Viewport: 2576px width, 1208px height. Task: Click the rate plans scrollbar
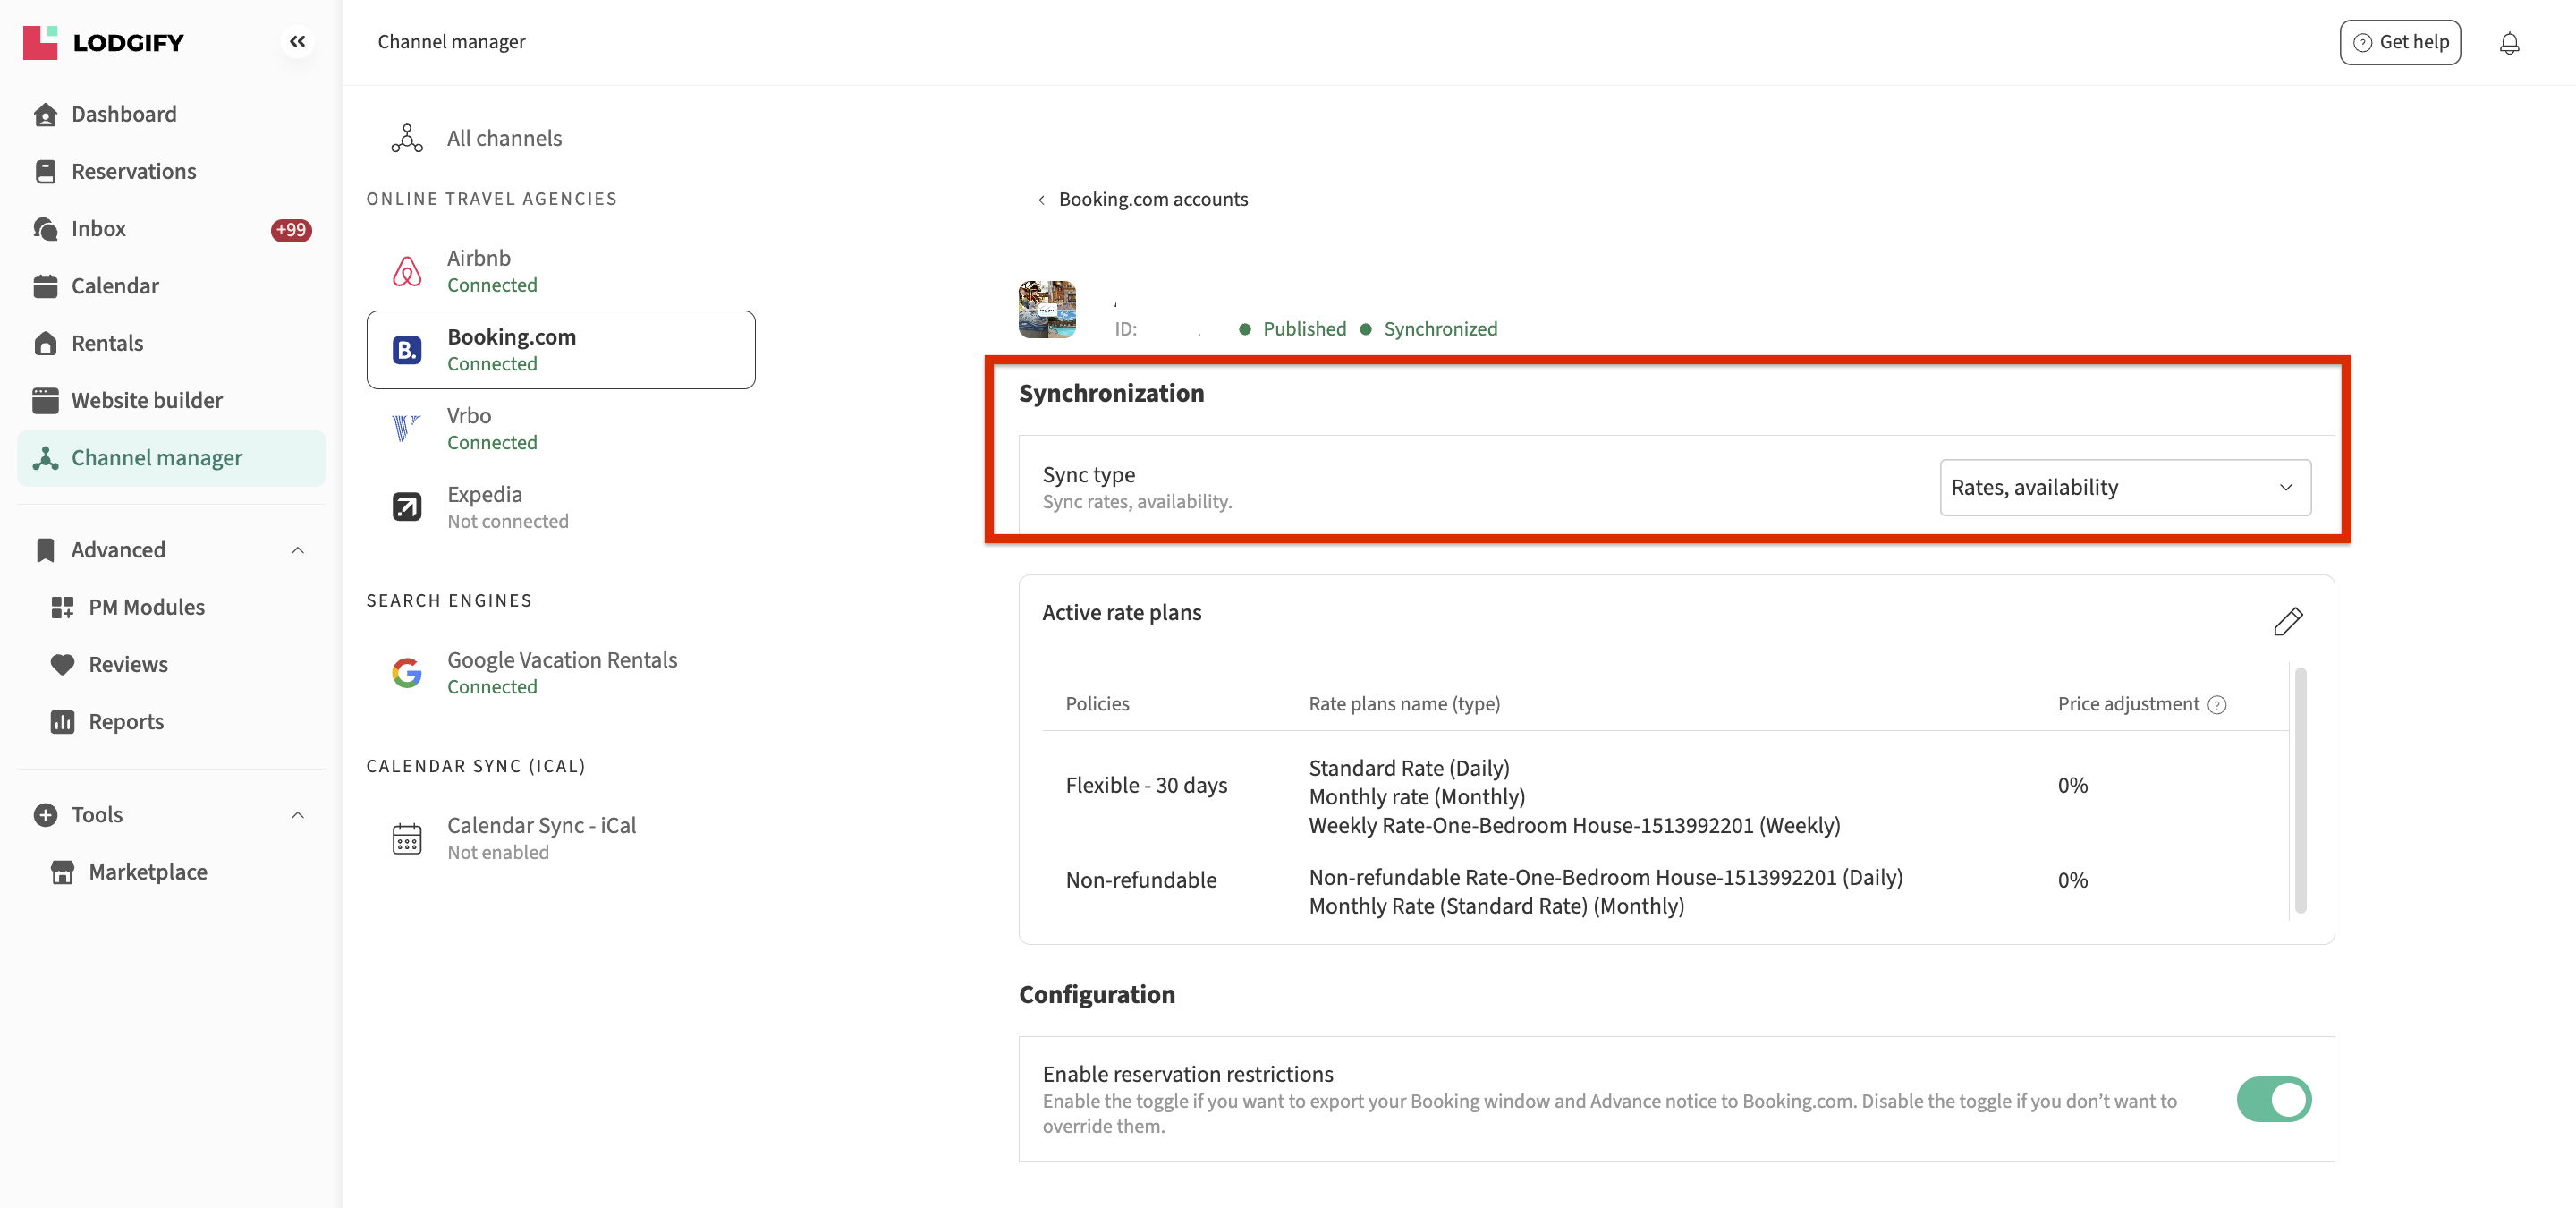click(2300, 790)
